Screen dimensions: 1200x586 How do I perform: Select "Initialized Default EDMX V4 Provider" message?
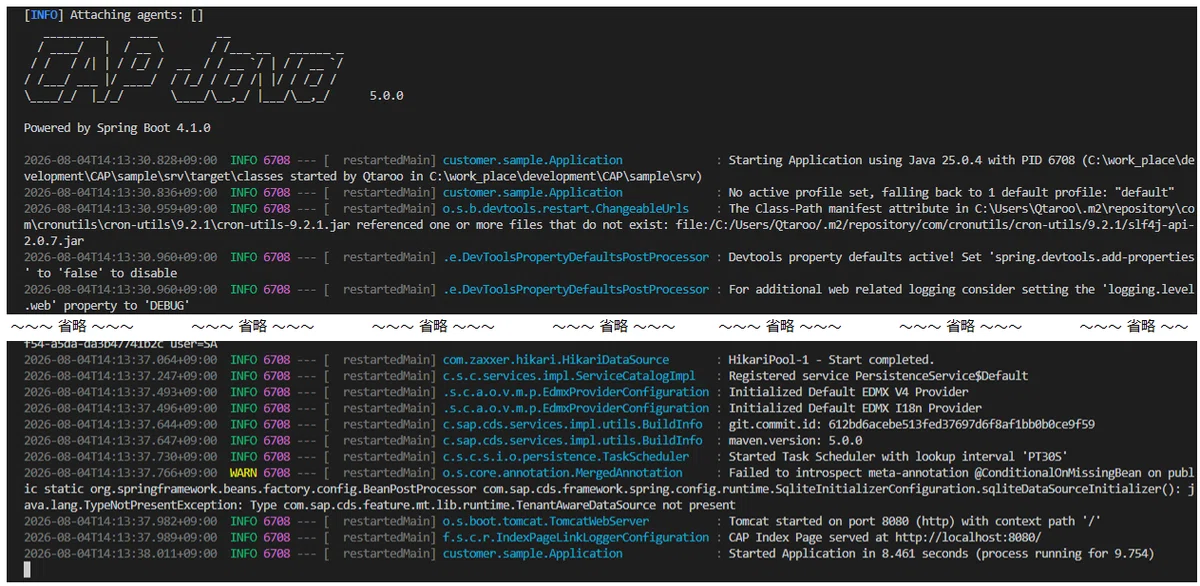(849, 392)
